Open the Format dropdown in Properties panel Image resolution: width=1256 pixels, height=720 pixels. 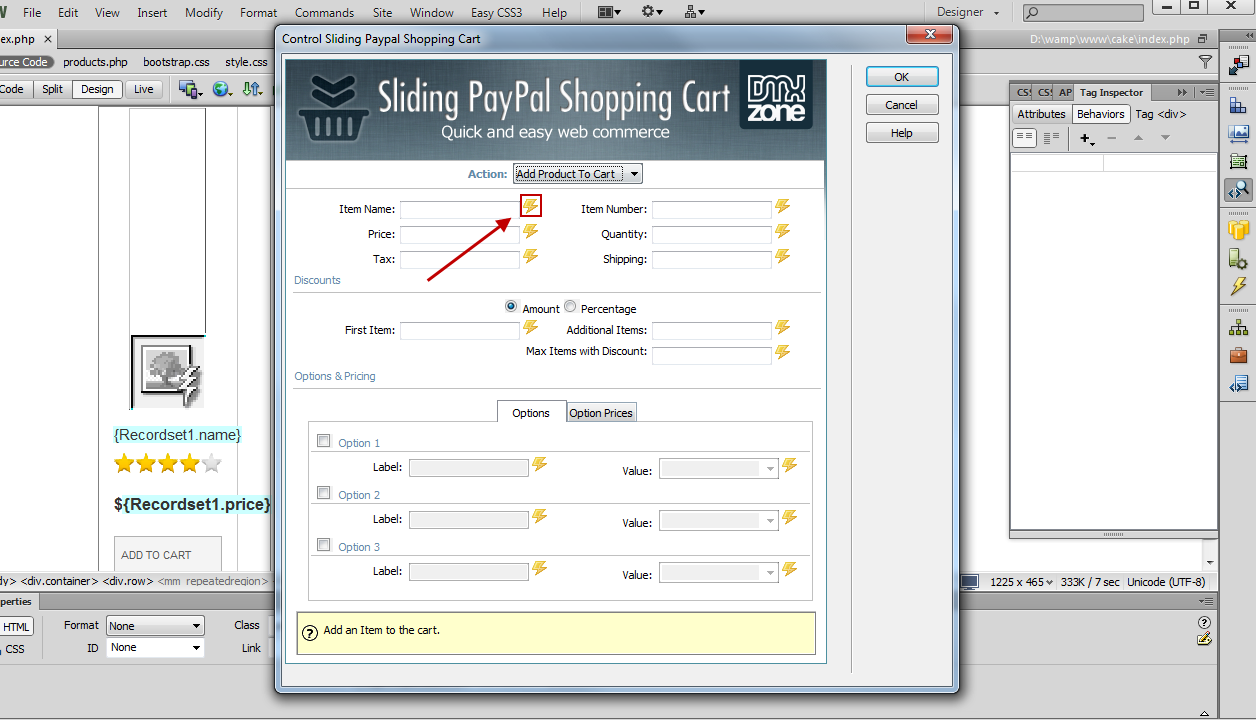pyautogui.click(x=155, y=626)
